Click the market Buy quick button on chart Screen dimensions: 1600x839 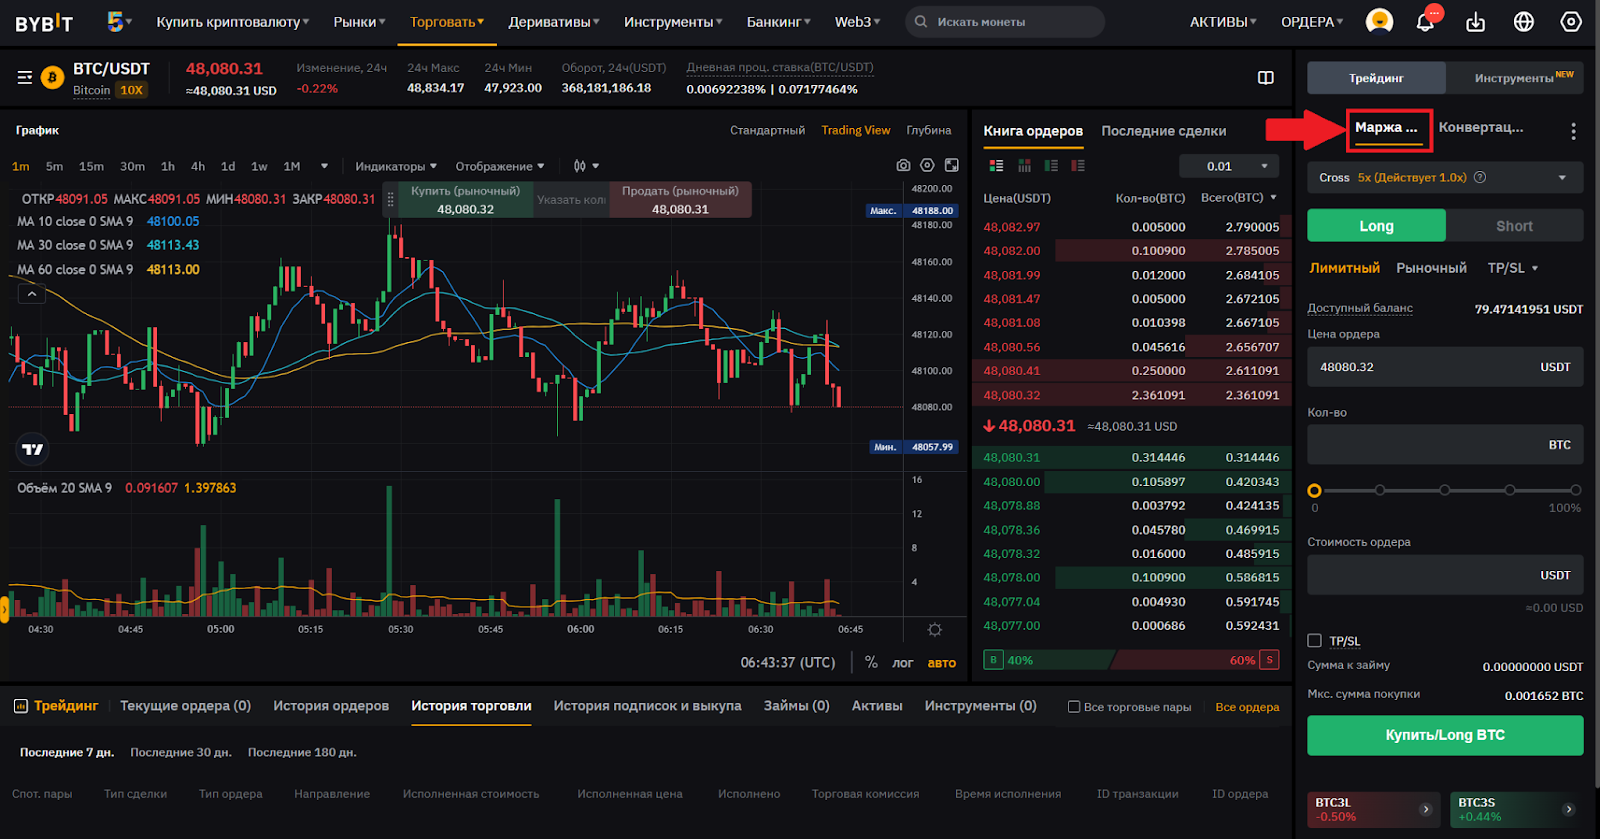[465, 200]
